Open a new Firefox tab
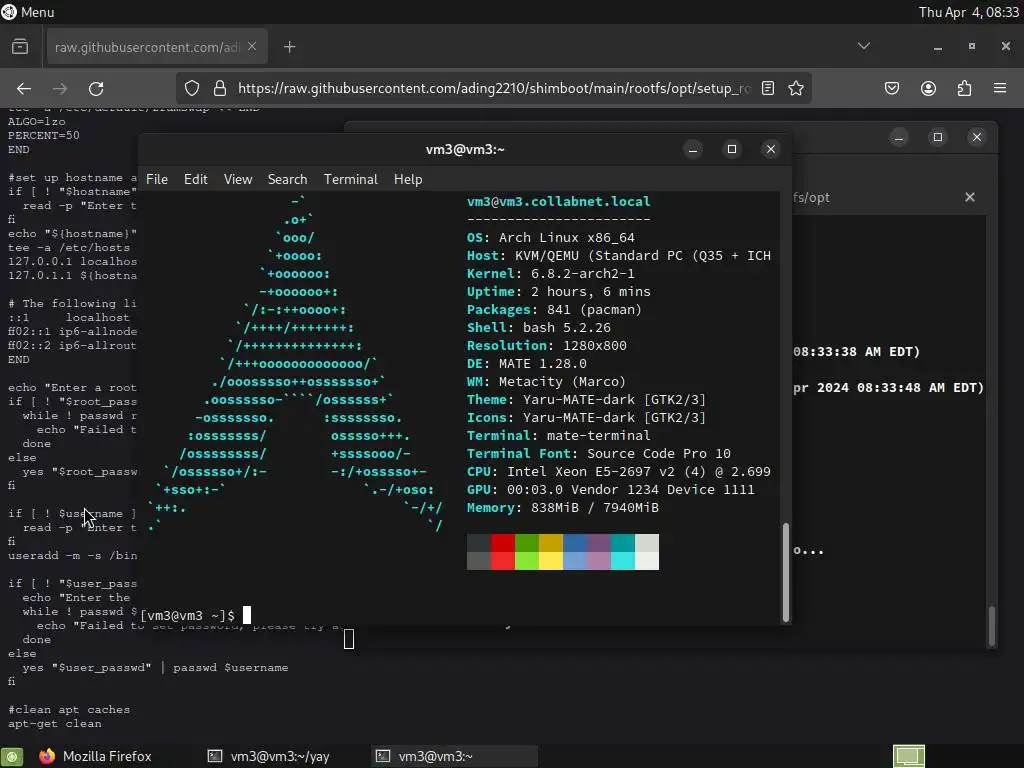This screenshot has width=1024, height=768. pyautogui.click(x=289, y=47)
